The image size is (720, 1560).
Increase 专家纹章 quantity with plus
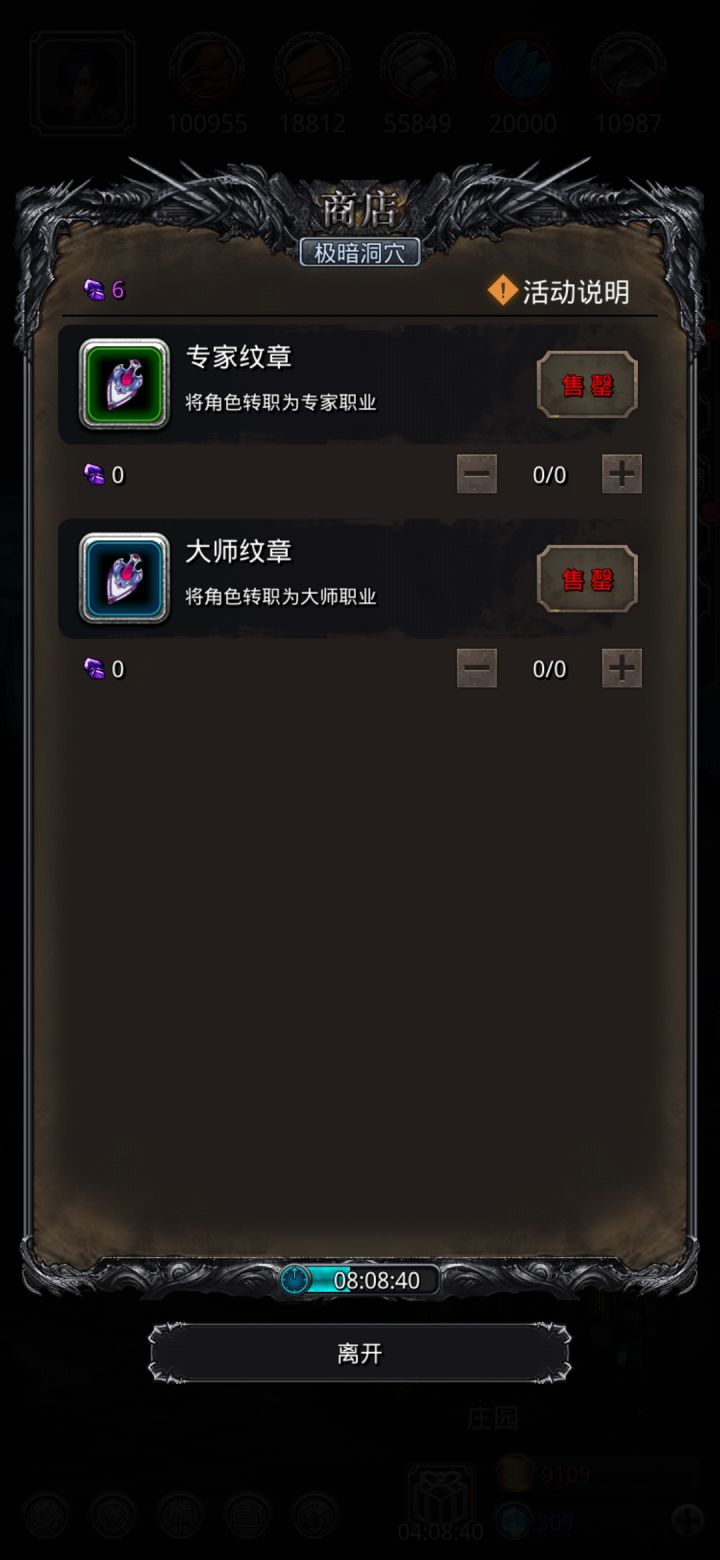(622, 474)
